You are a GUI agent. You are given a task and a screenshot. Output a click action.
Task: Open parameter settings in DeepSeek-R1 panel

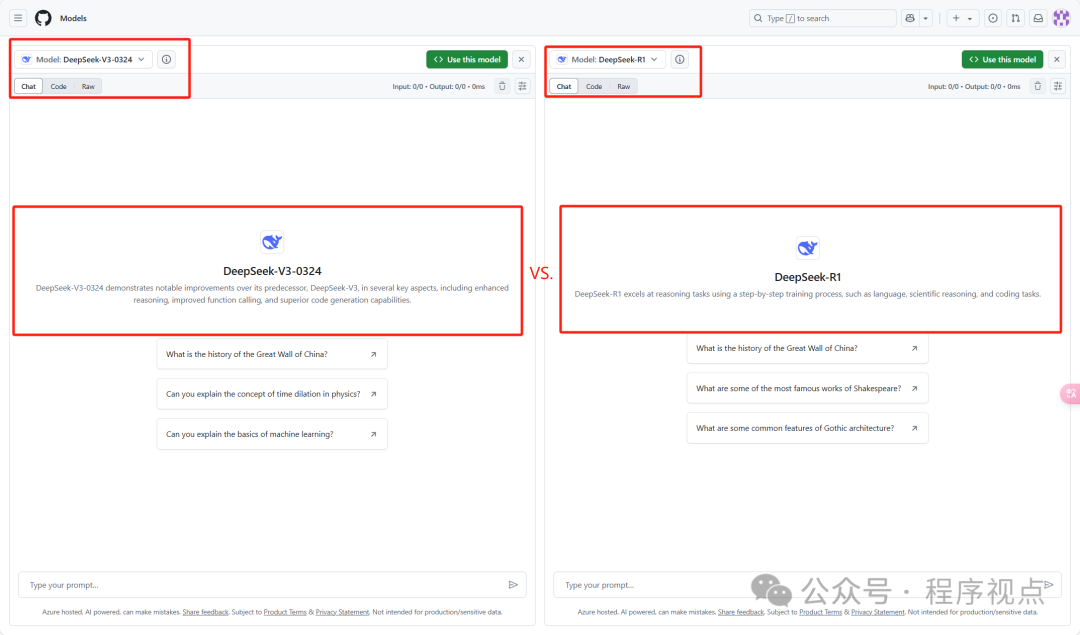pos(1058,86)
